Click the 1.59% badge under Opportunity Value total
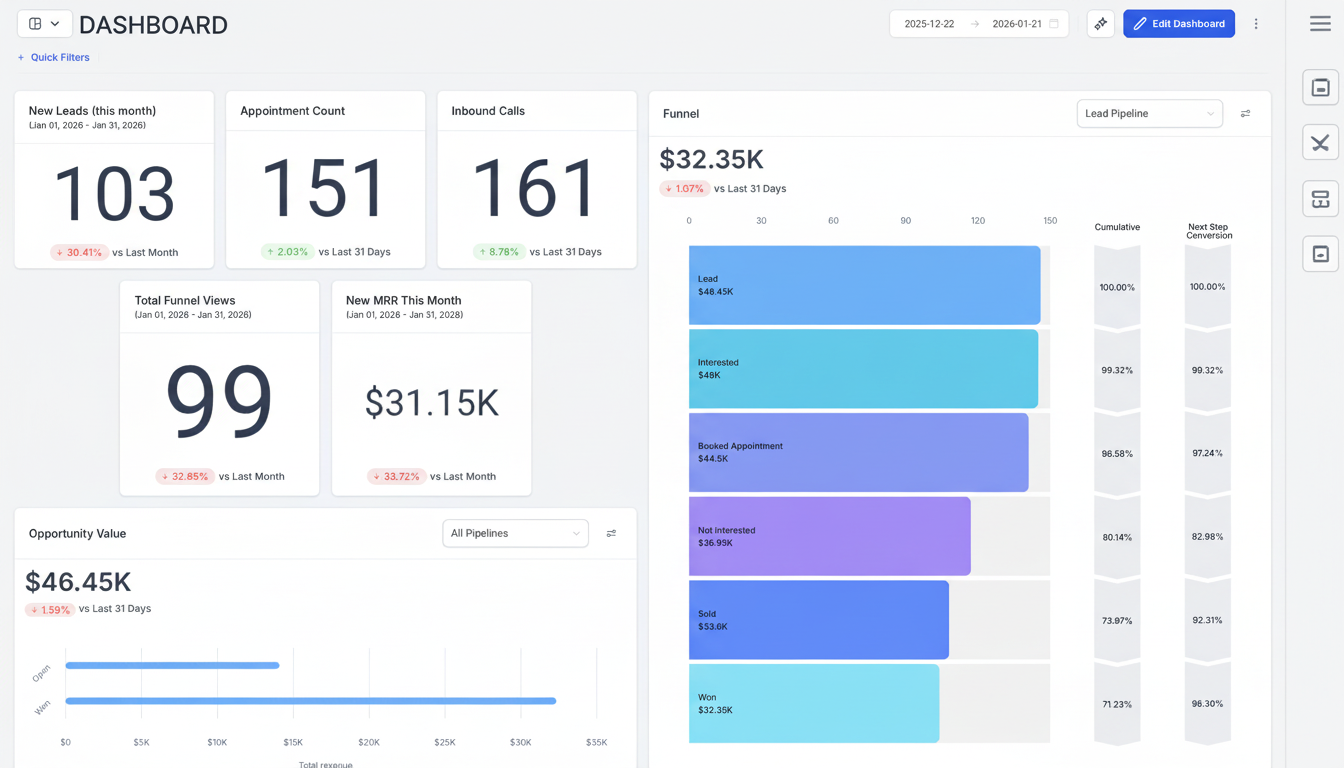The image size is (1344, 768). click(x=50, y=609)
